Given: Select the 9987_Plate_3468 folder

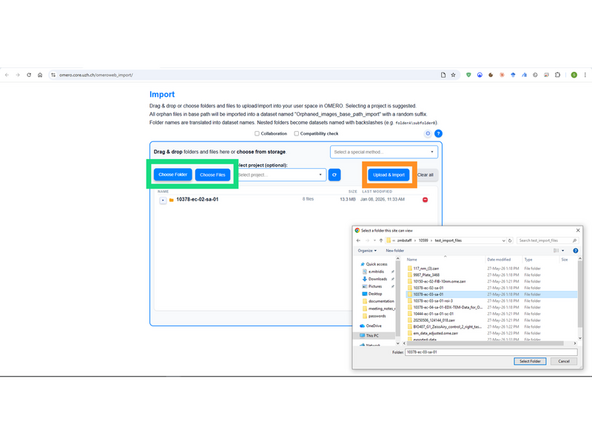Looking at the screenshot, I should point(426,275).
